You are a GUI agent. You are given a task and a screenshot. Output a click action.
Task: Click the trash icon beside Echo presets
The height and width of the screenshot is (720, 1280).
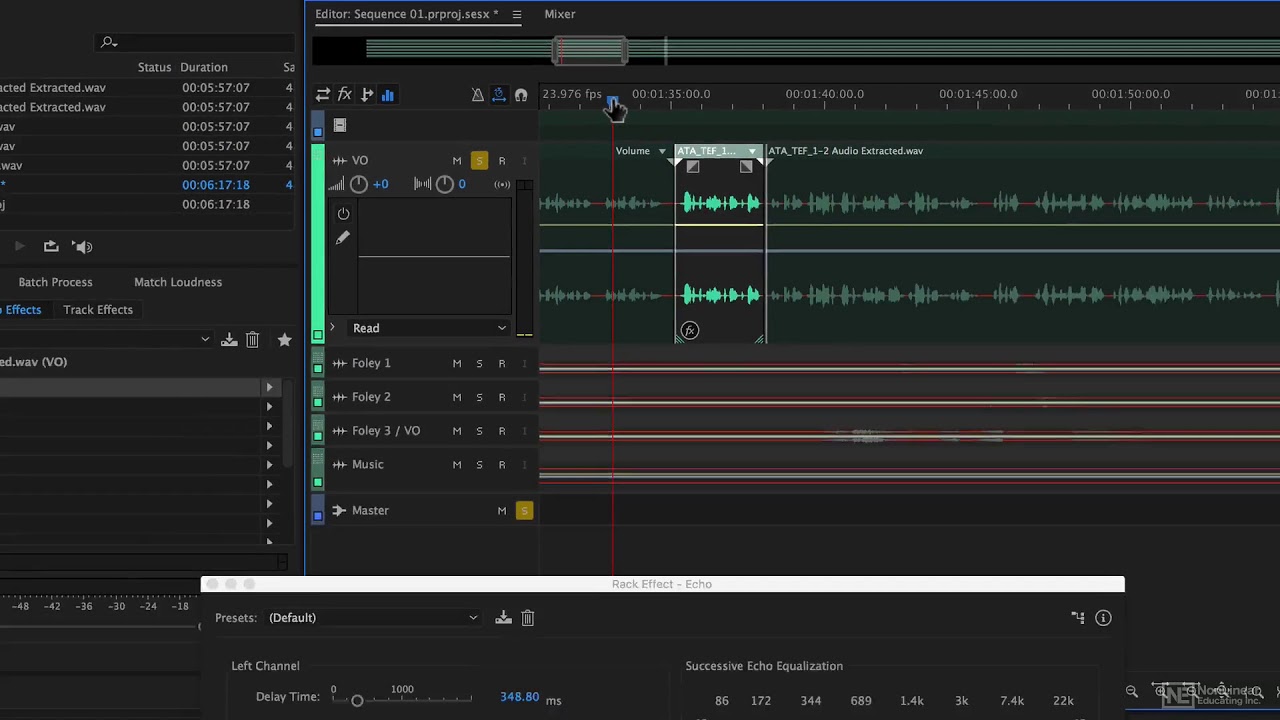click(528, 618)
